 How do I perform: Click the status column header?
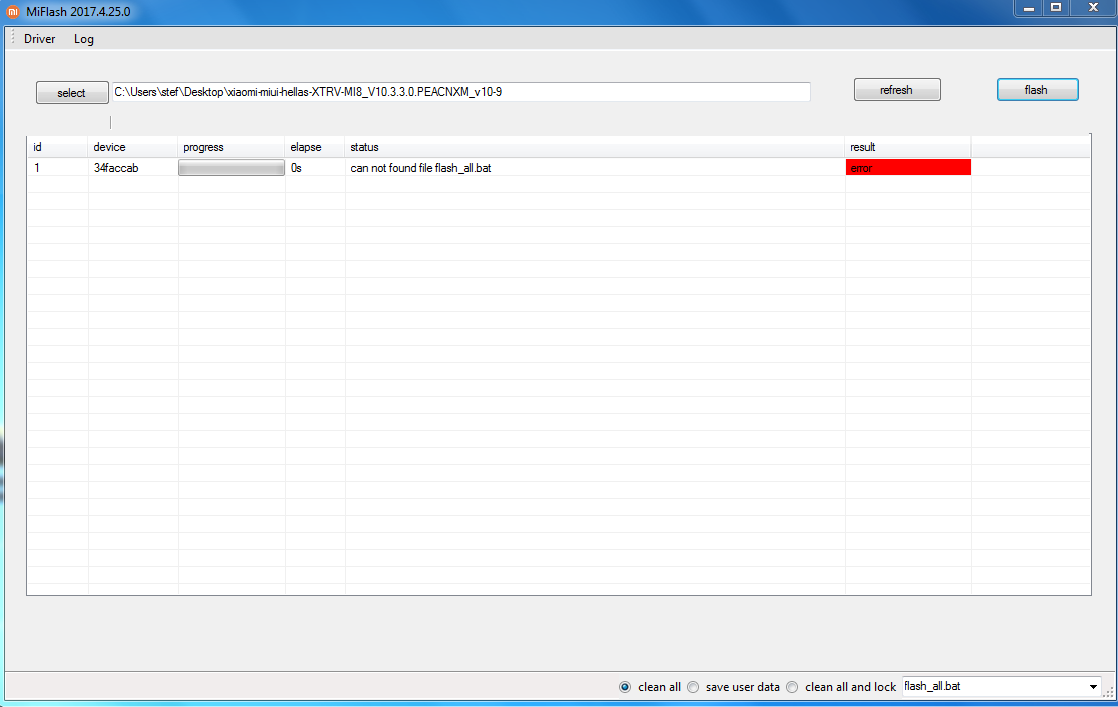(x=595, y=147)
